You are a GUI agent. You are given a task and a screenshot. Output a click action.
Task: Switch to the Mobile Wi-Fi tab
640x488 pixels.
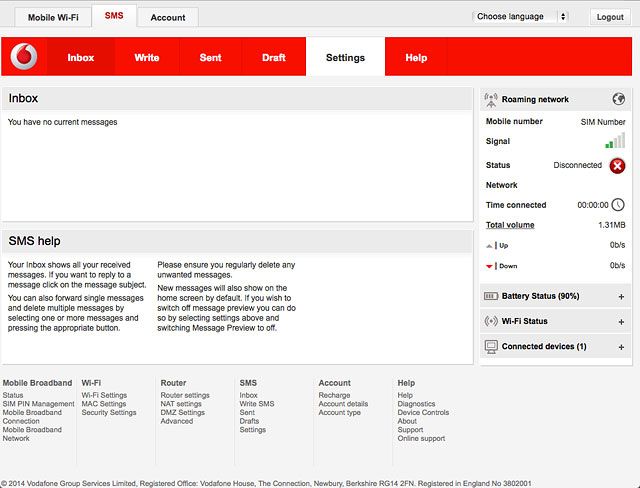53,18
